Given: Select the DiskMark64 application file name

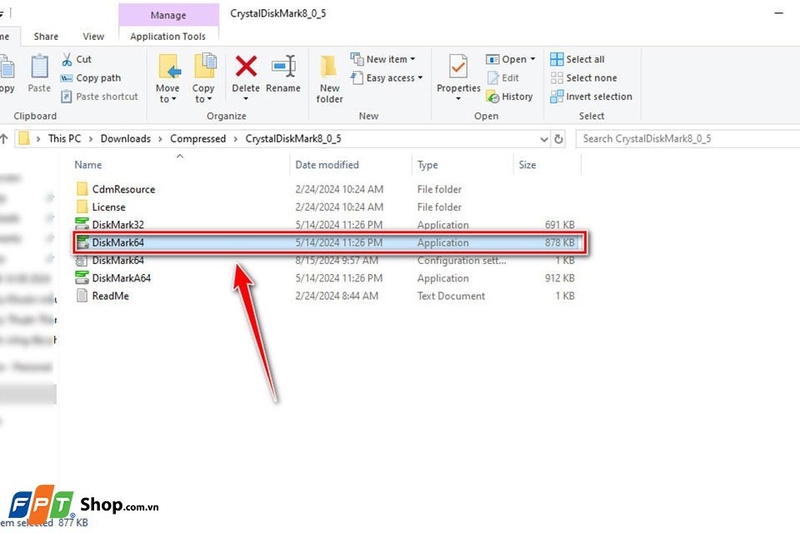Looking at the screenshot, I should click(x=118, y=242).
